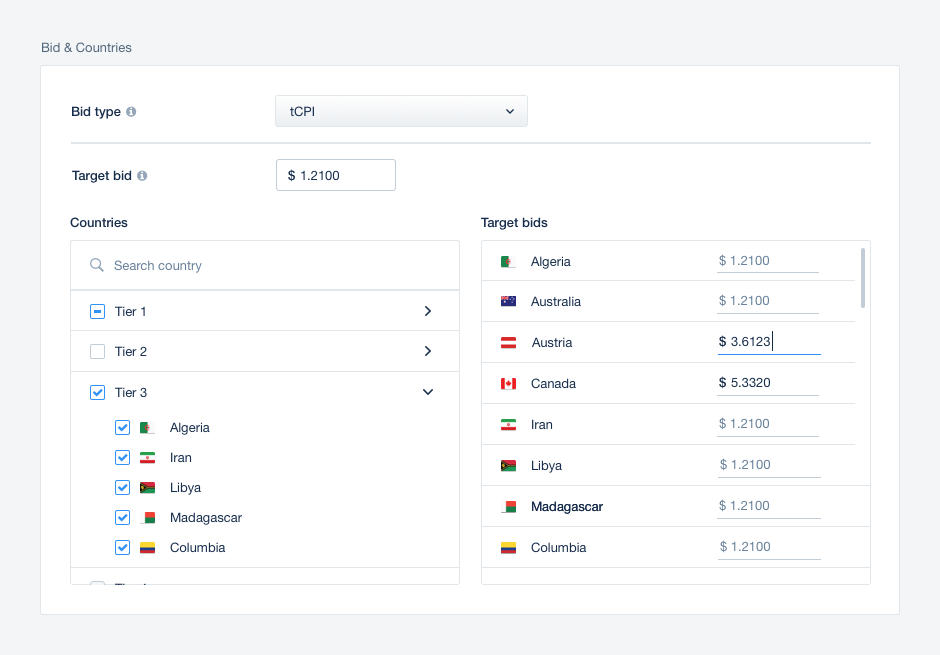This screenshot has width=940, height=655.
Task: Focus the Search country field
Action: (265, 265)
